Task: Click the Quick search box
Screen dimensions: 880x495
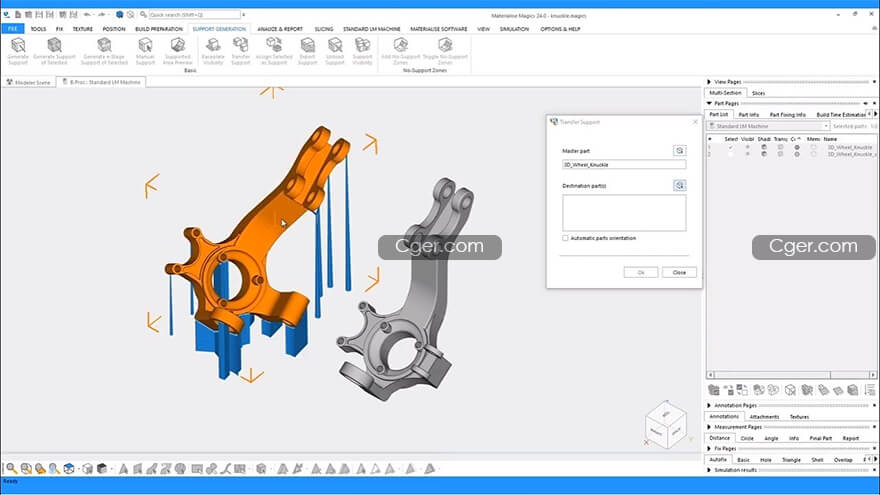Action: (x=194, y=15)
